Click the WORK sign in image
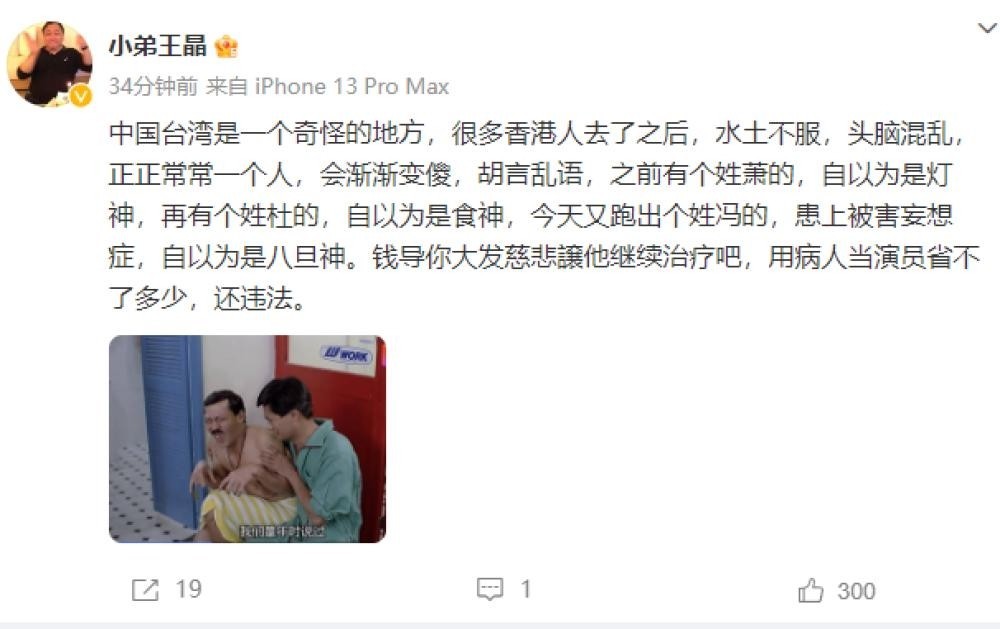 pyautogui.click(x=346, y=354)
